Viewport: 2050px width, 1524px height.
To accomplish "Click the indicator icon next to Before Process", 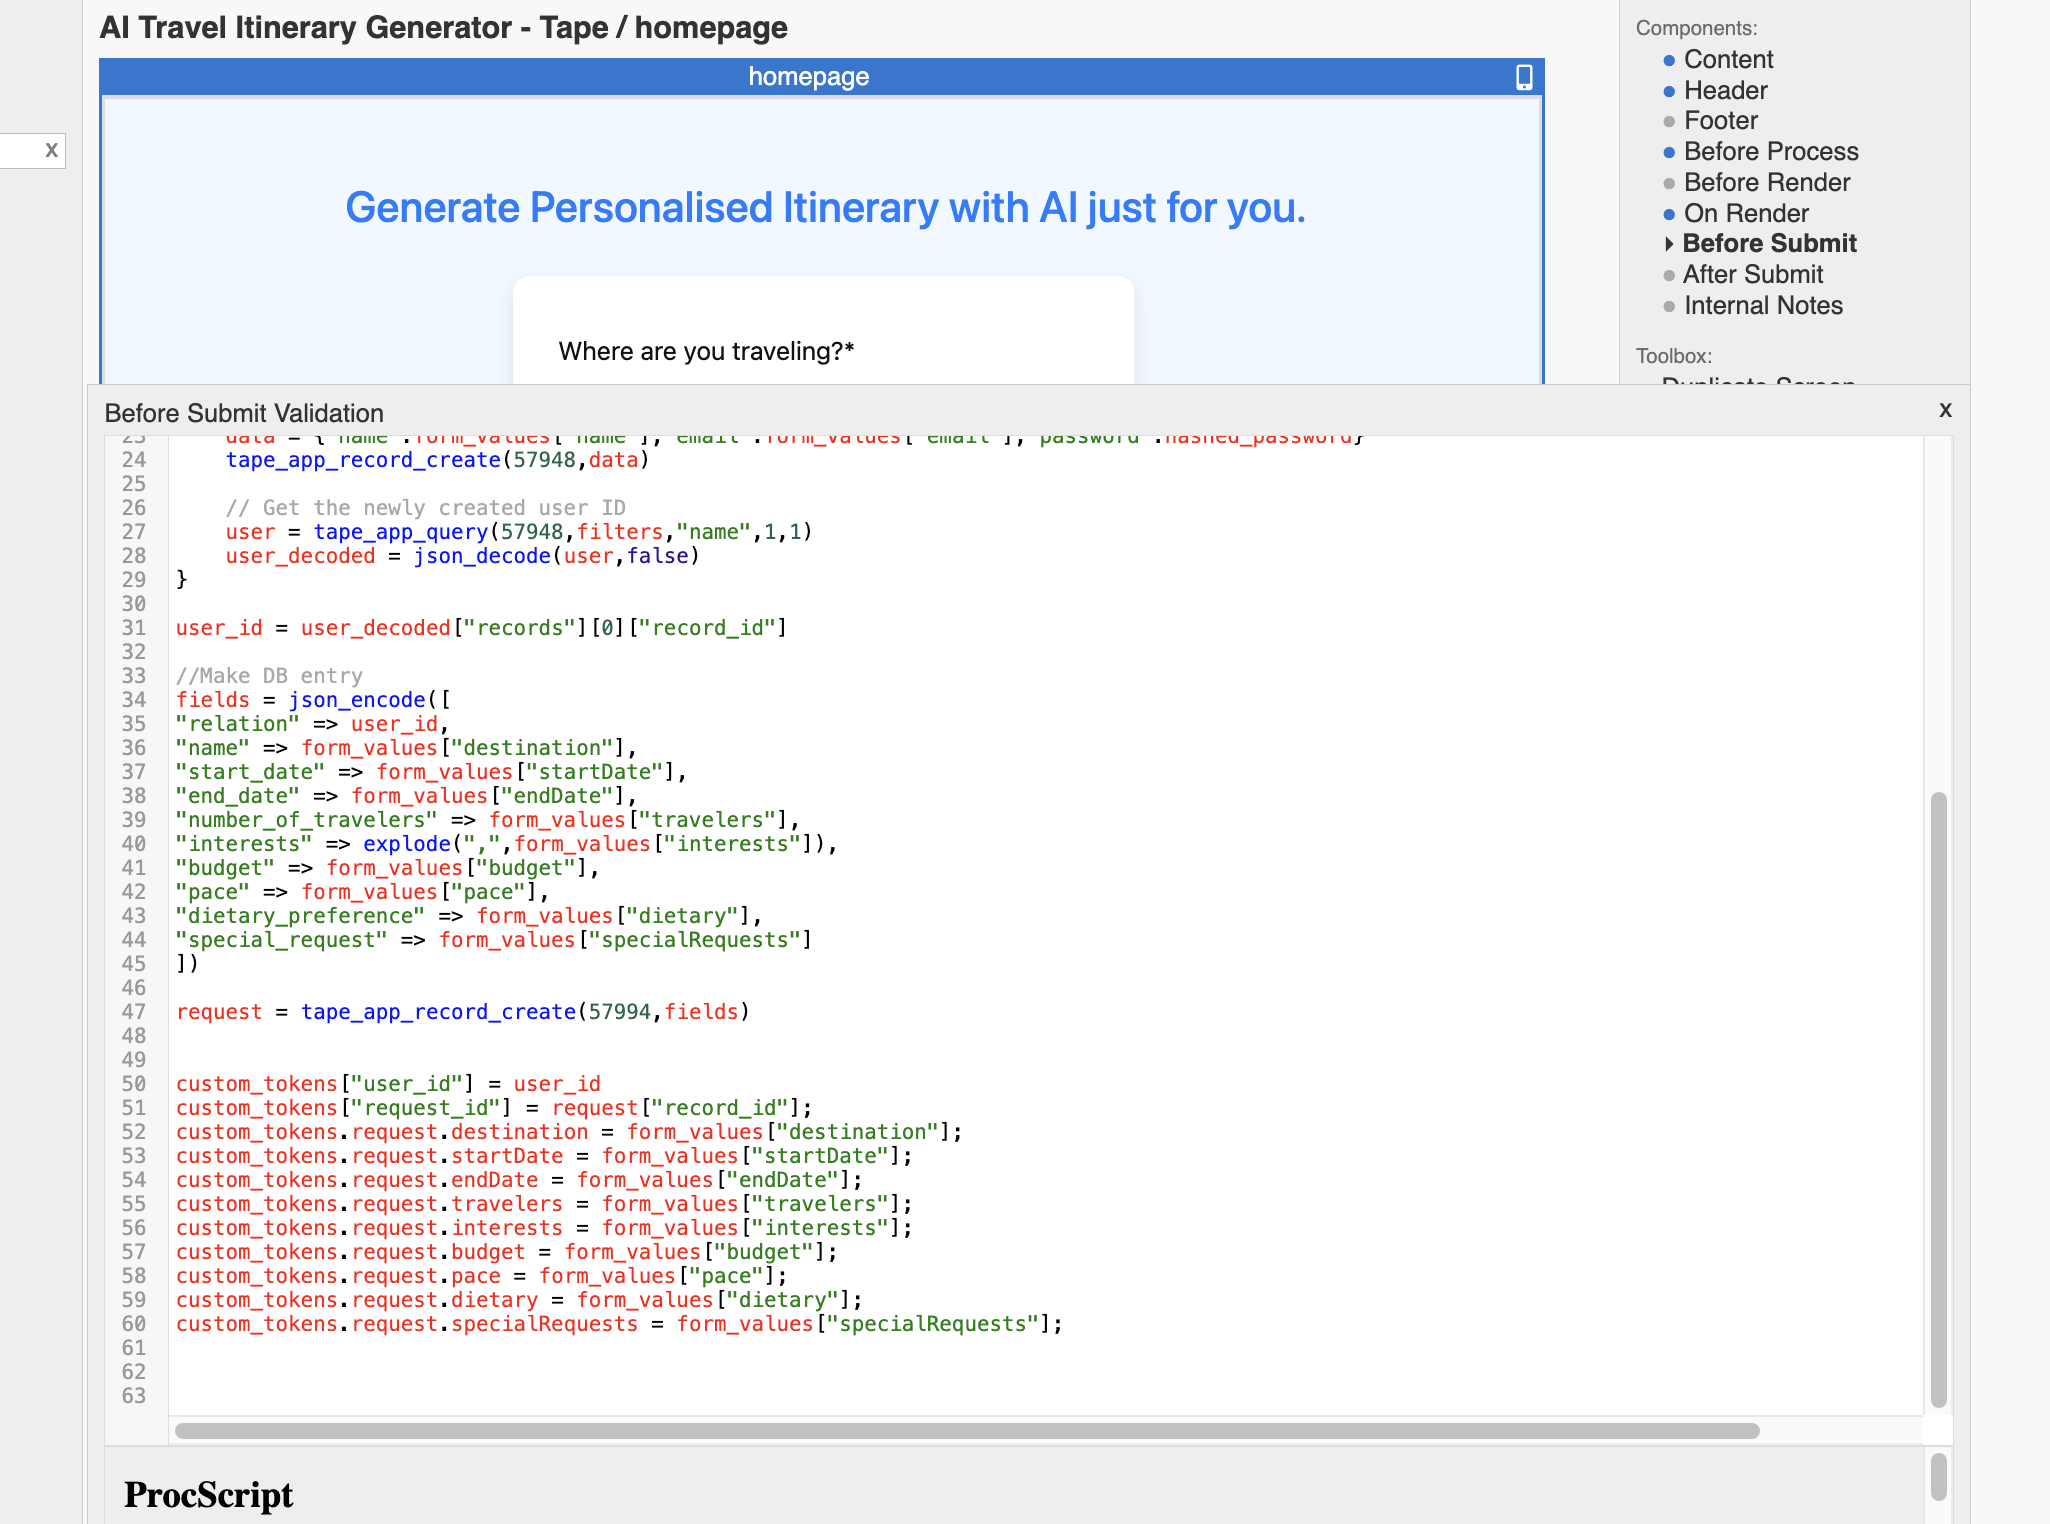I will click(x=1668, y=152).
